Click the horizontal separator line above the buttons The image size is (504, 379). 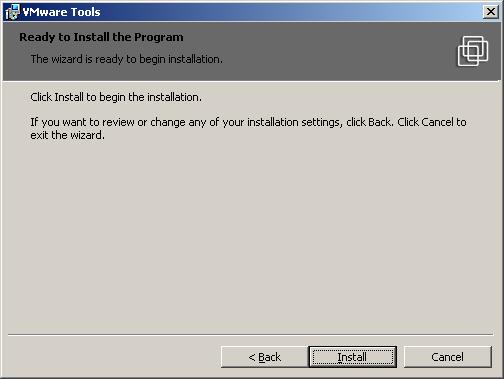pyautogui.click(x=250, y=334)
